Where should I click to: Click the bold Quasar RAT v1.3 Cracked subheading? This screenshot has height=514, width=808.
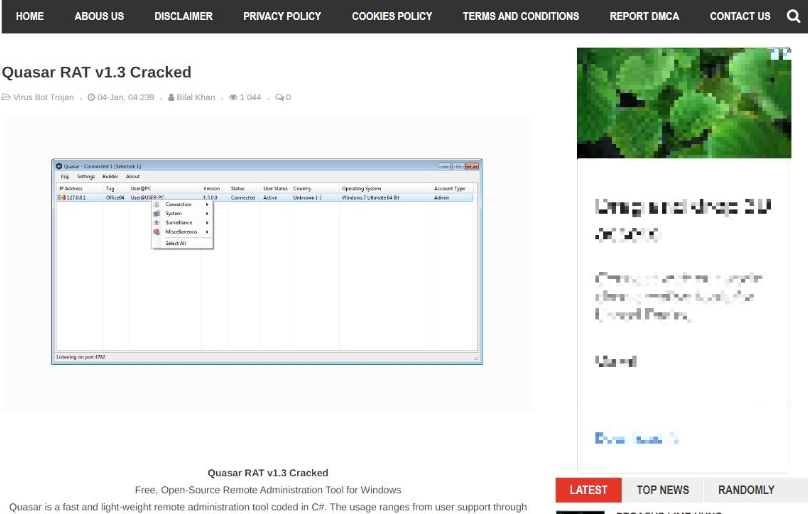click(268, 473)
